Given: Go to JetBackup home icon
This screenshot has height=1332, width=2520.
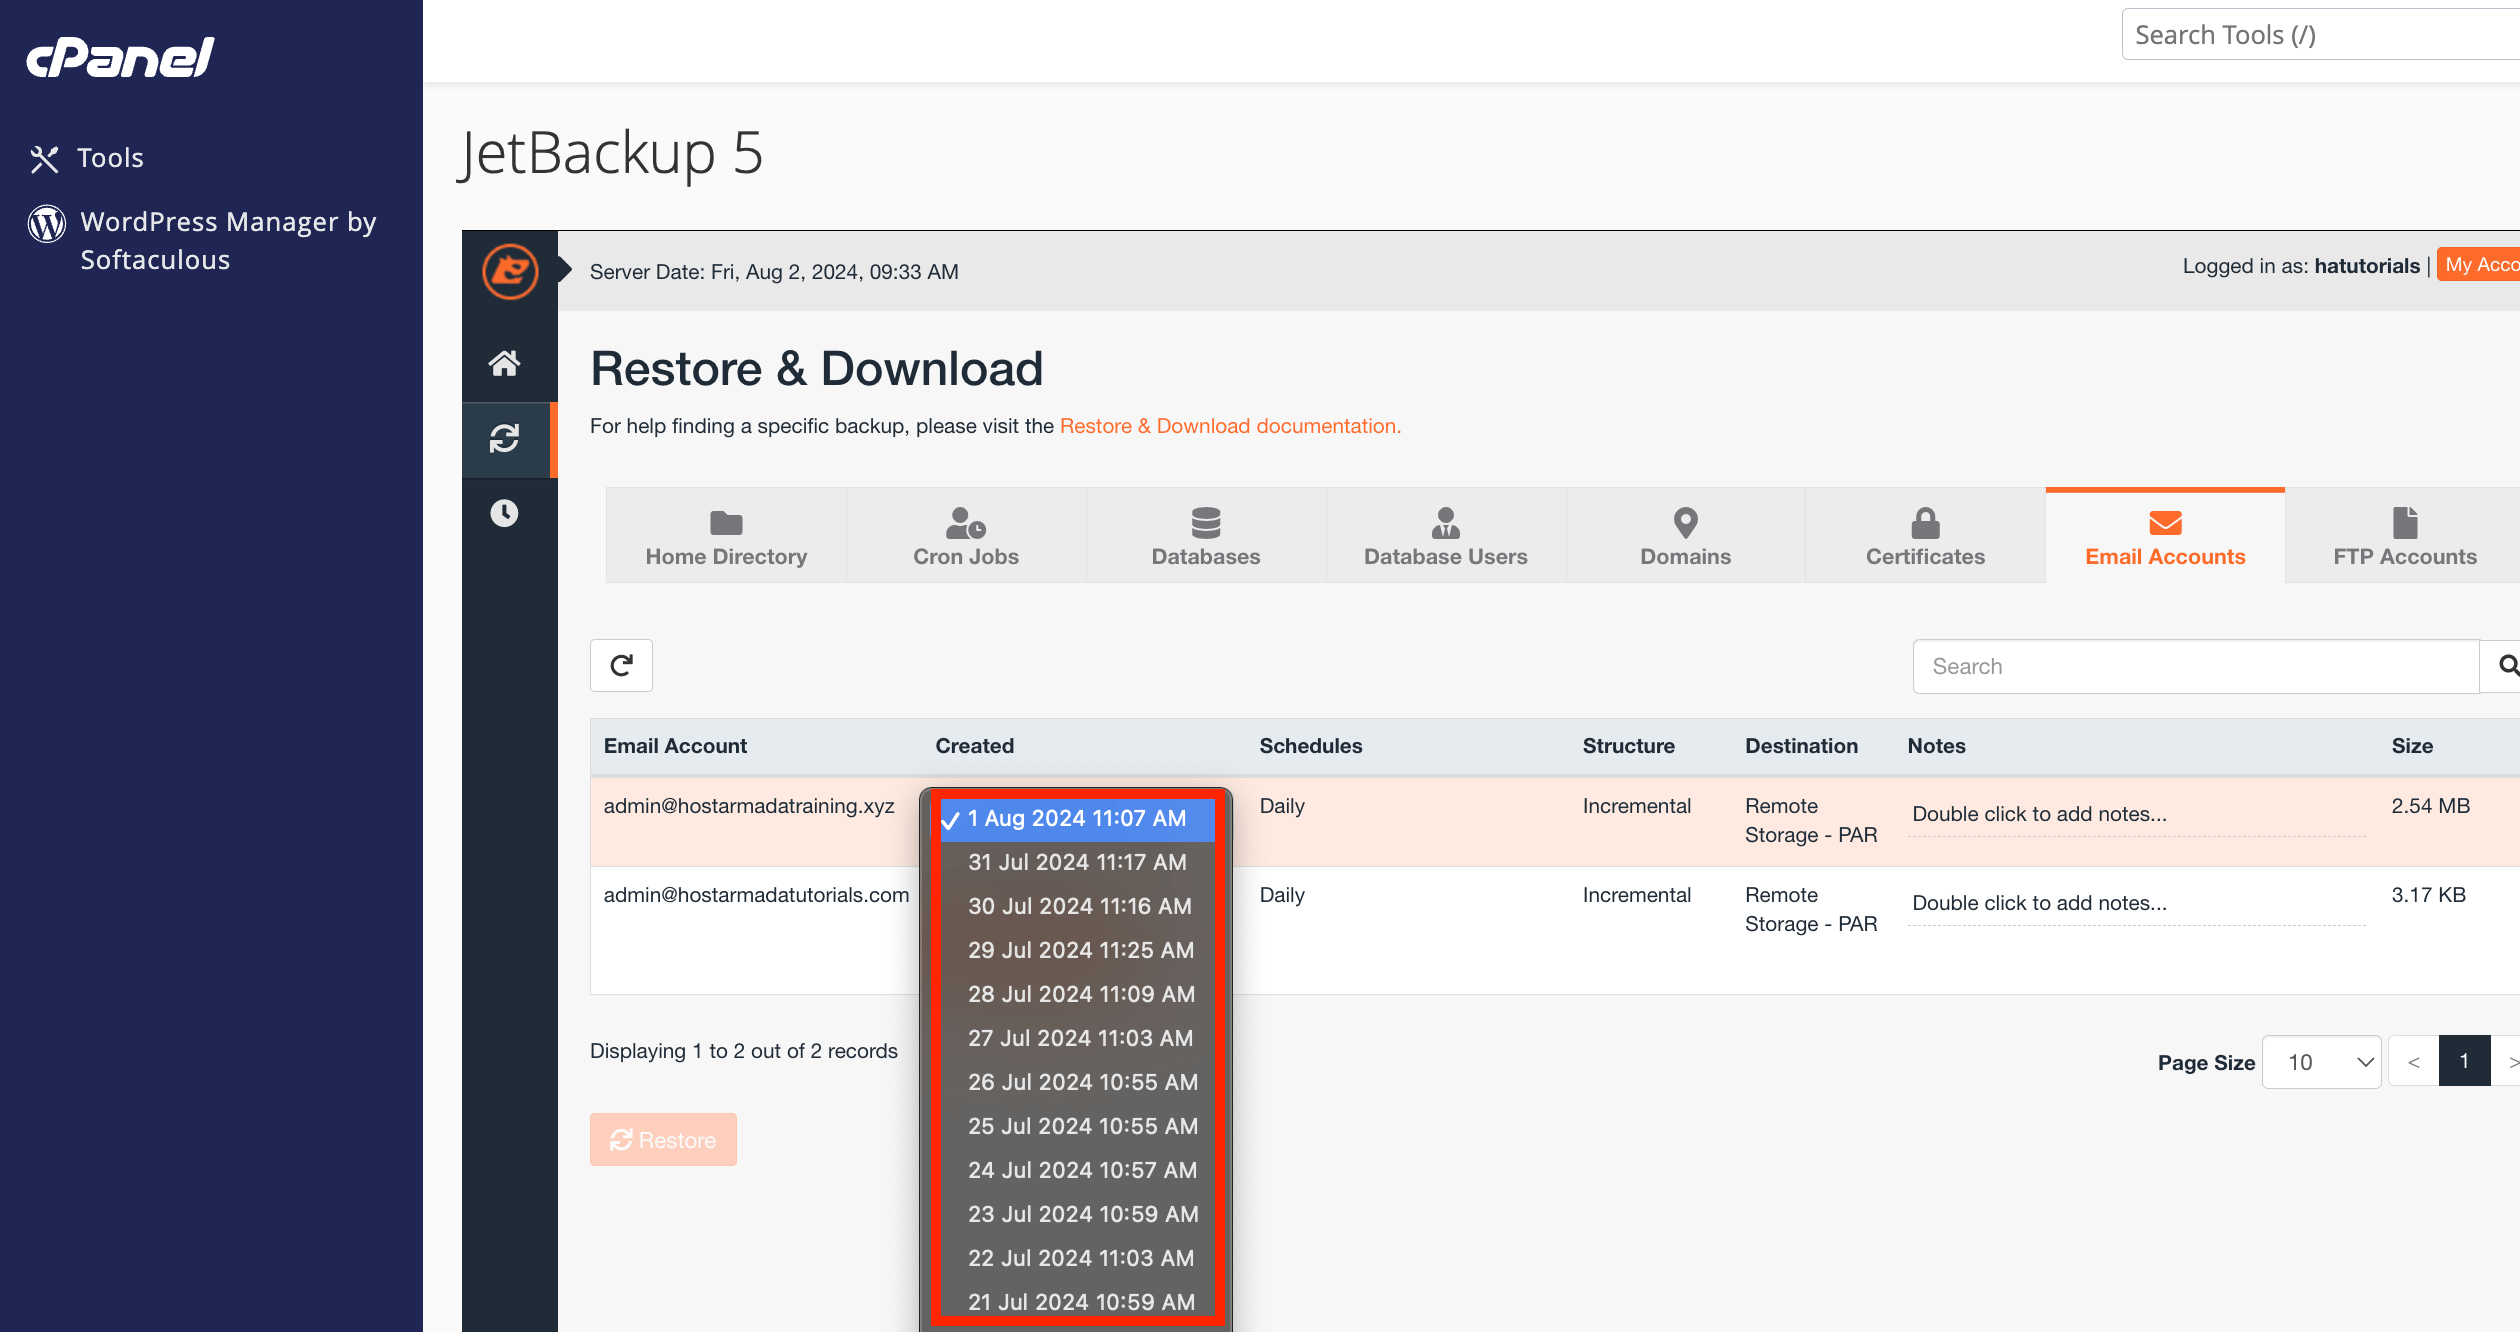Looking at the screenshot, I should tap(504, 363).
